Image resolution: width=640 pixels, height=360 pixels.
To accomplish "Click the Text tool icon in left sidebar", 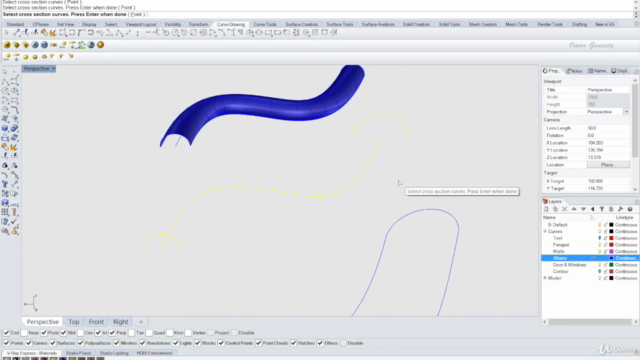I will pos(5,184).
